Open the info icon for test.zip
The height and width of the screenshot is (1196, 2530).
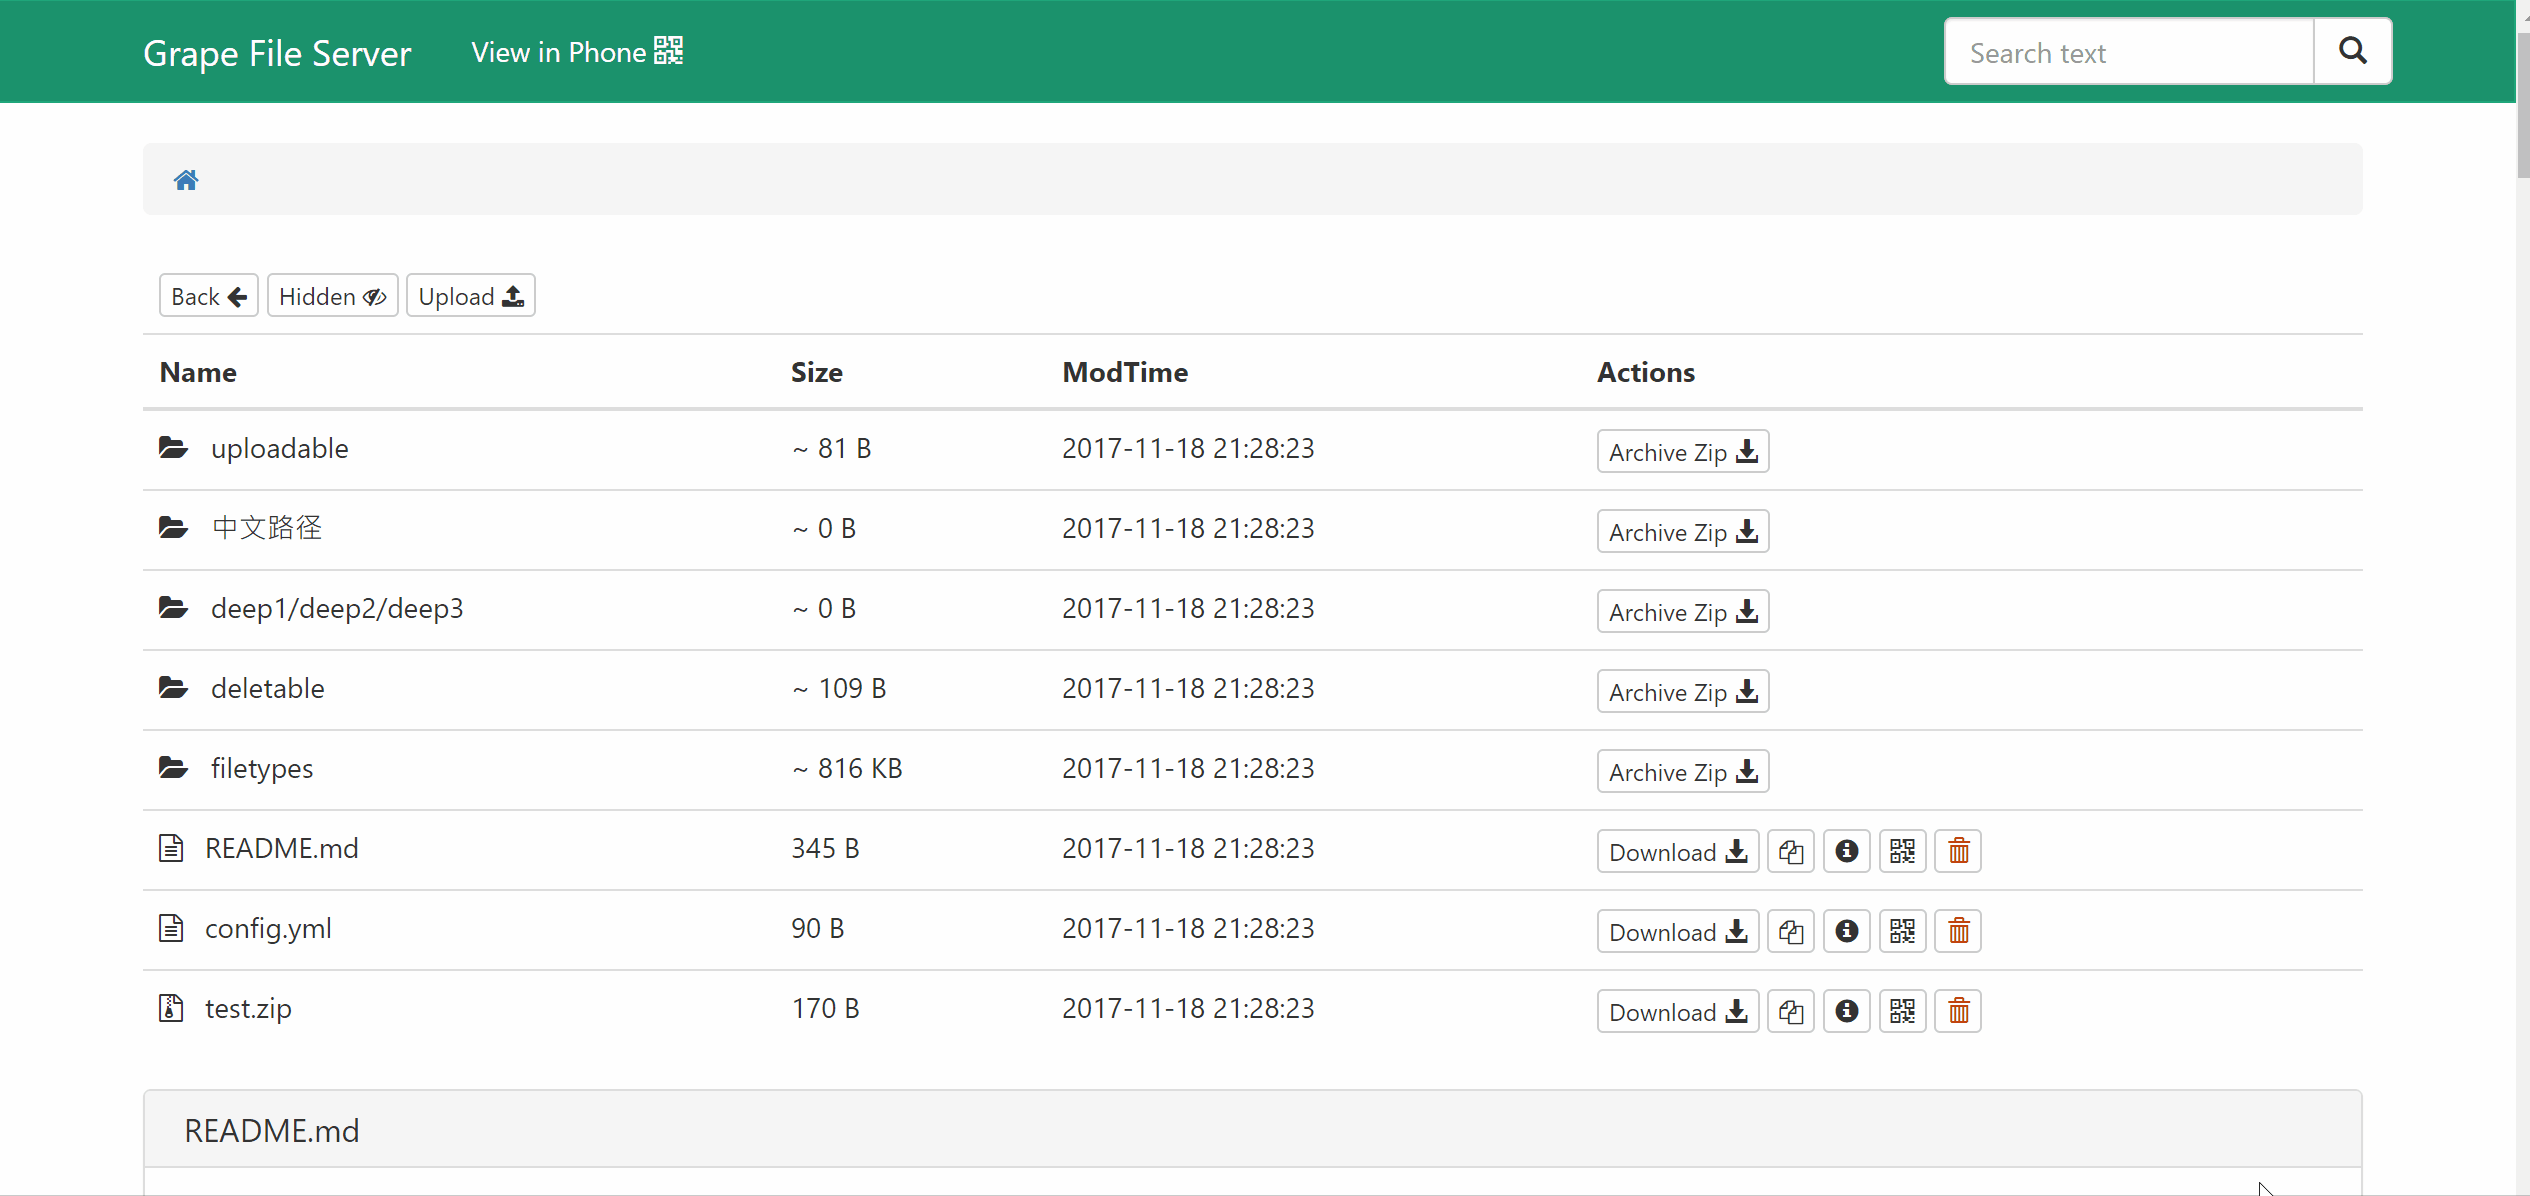click(x=1846, y=1012)
